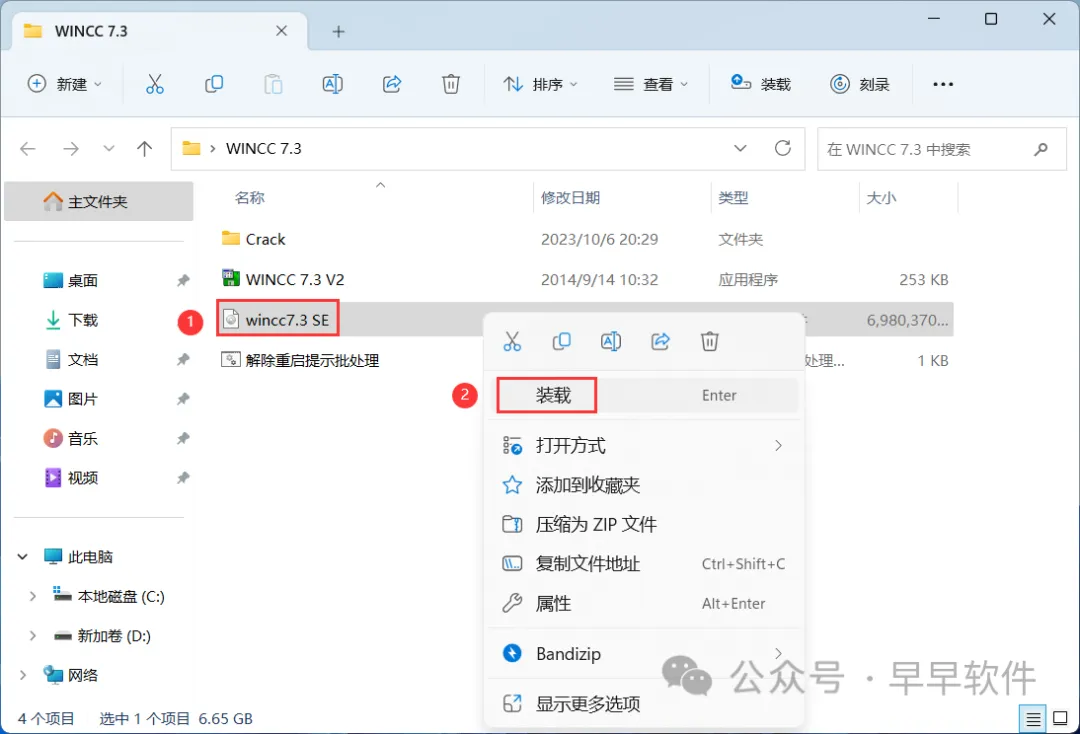Image resolution: width=1080 pixels, height=734 pixels.
Task: Choose 显示更多选项 entry
Action: (645, 704)
